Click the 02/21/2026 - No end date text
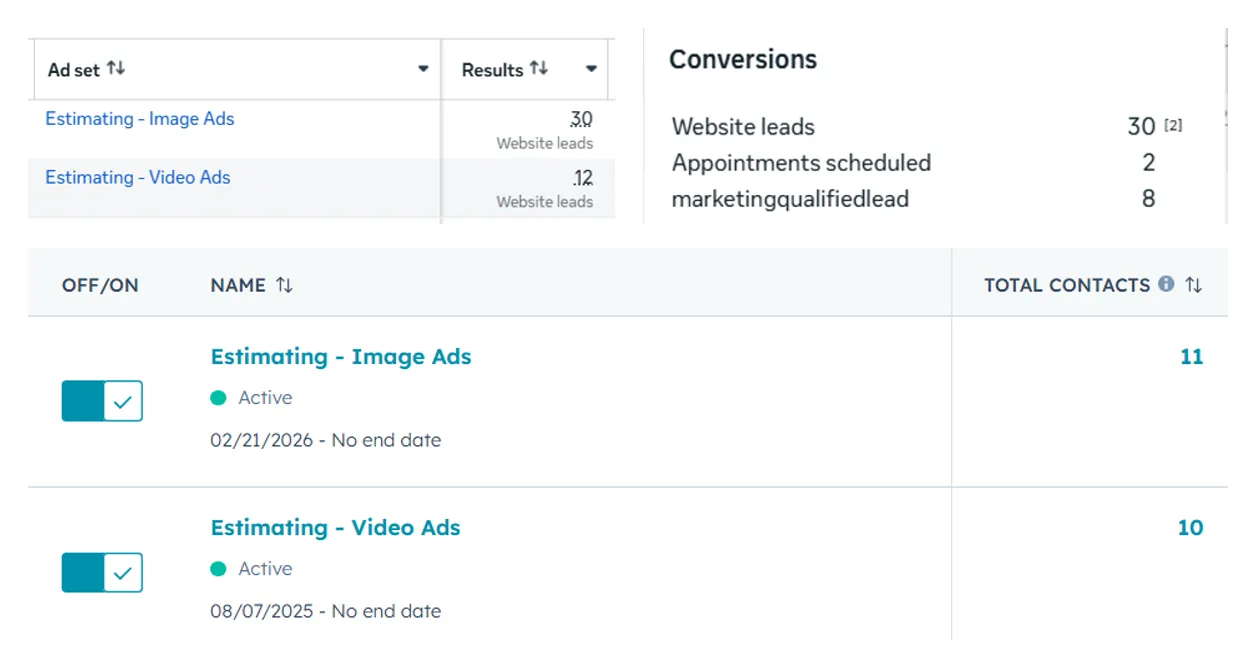 pyautogui.click(x=326, y=440)
